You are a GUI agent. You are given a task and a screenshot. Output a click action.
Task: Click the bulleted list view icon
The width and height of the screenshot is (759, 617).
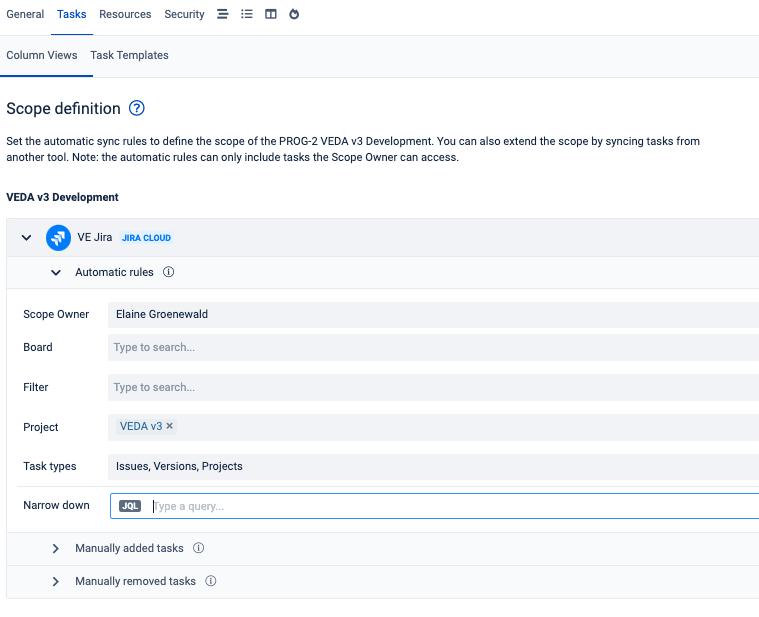pos(247,14)
